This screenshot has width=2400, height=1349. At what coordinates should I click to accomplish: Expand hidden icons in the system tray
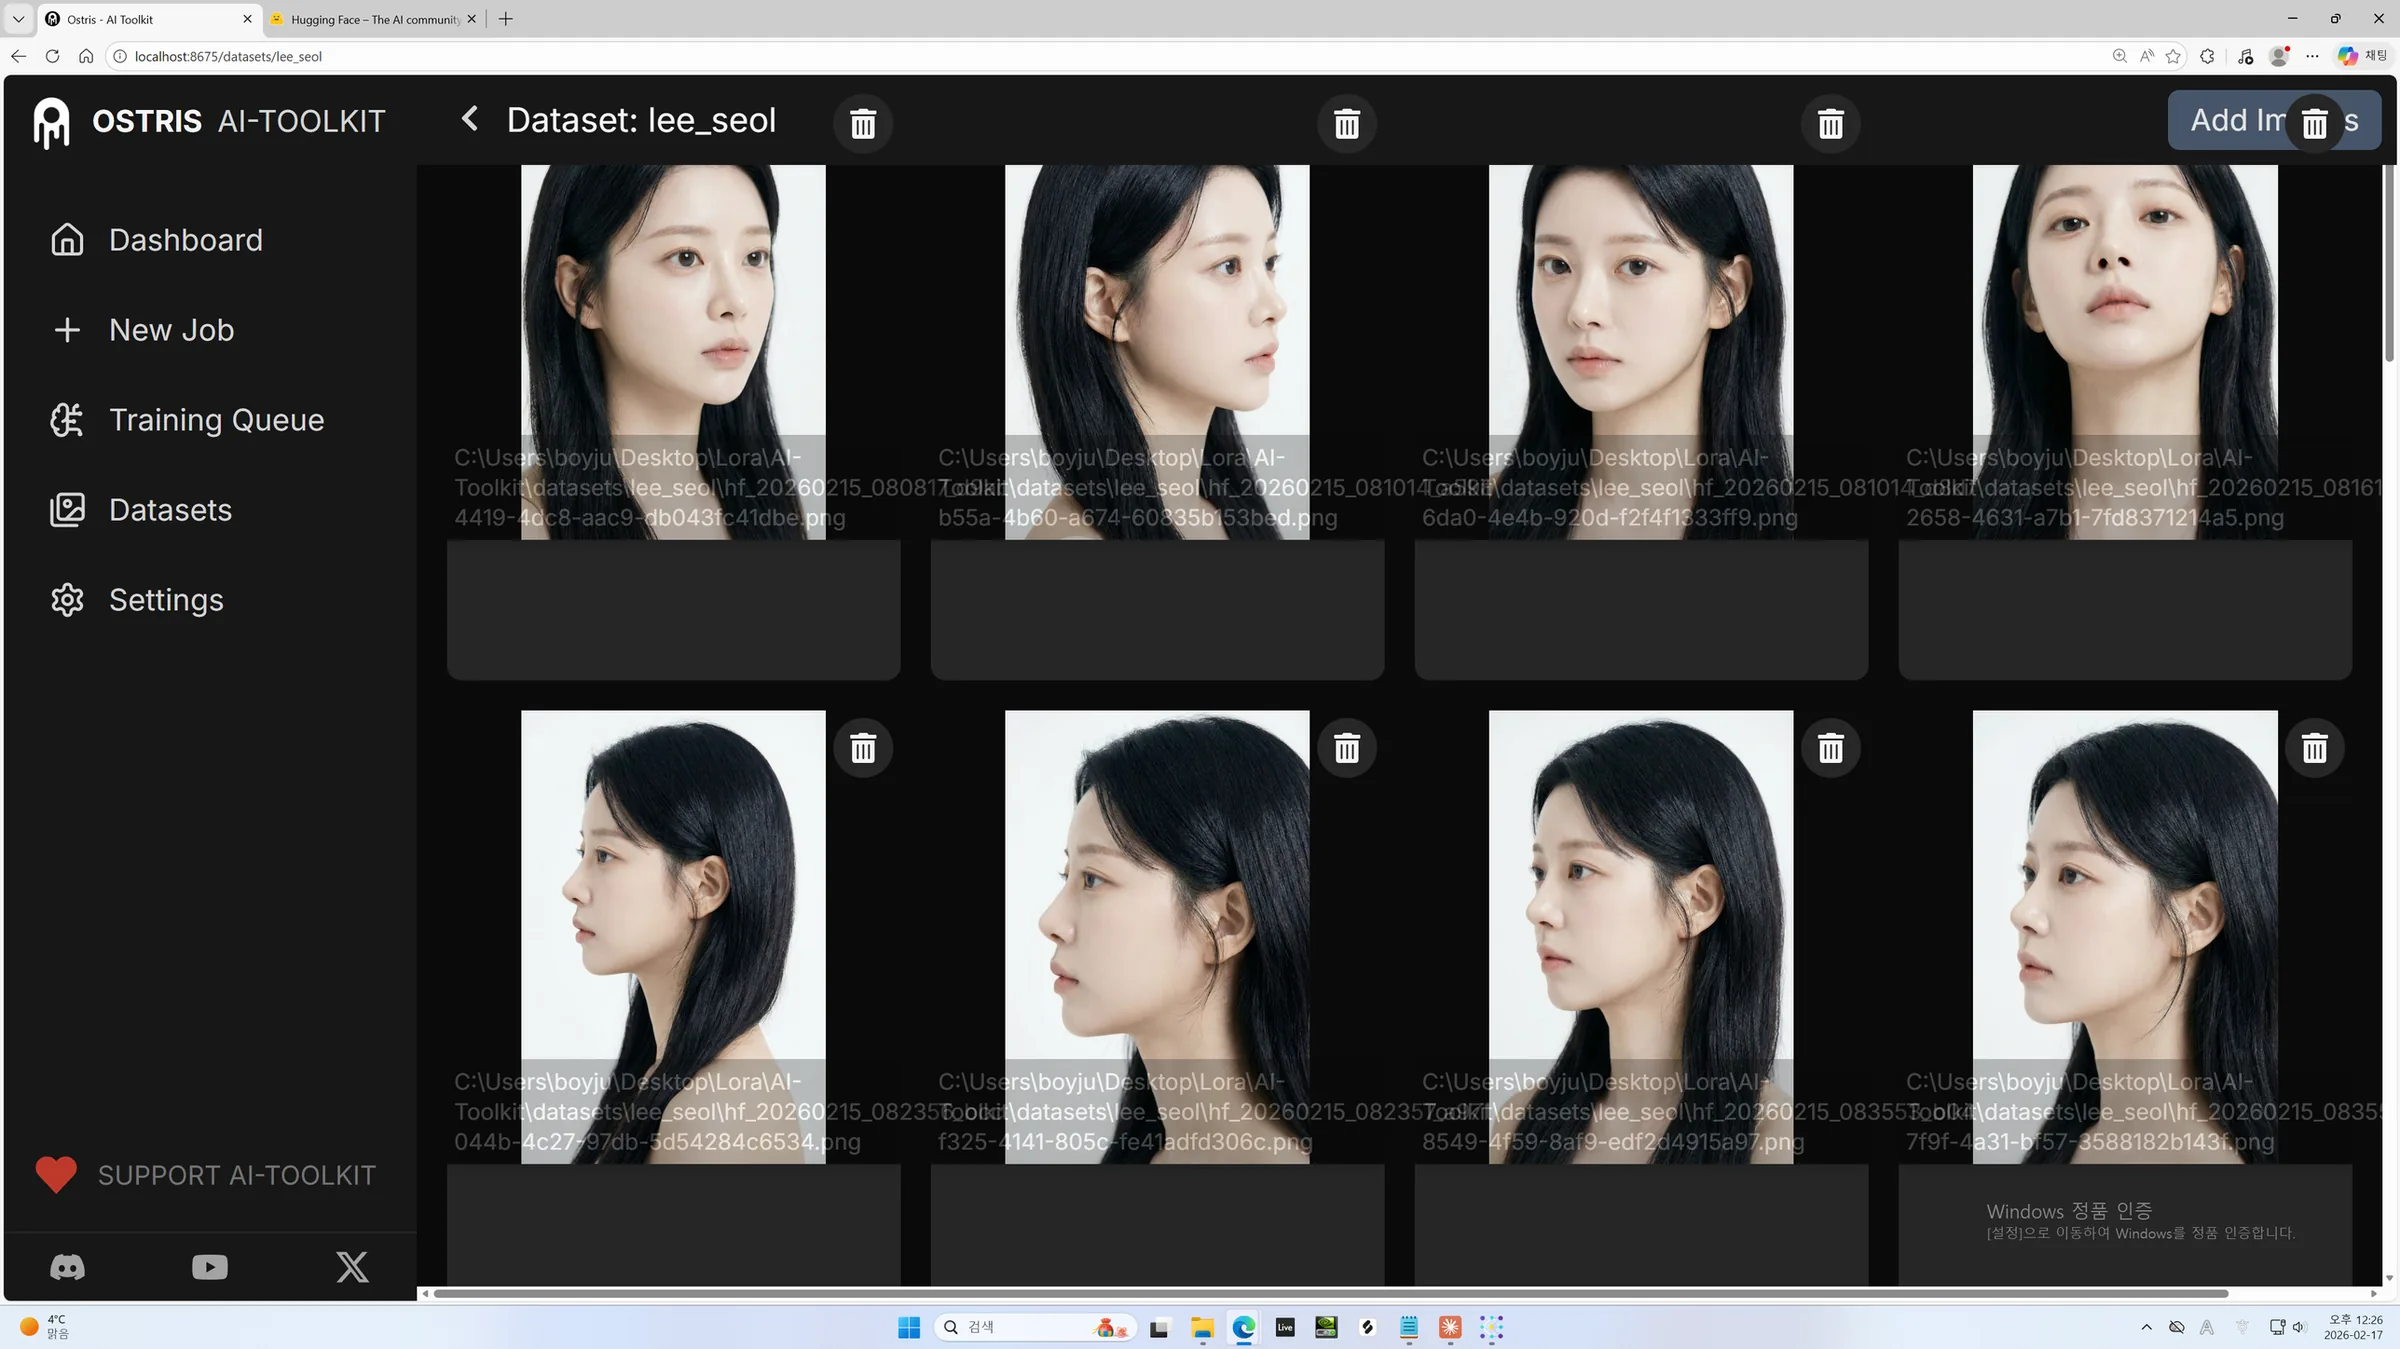[x=2147, y=1327]
